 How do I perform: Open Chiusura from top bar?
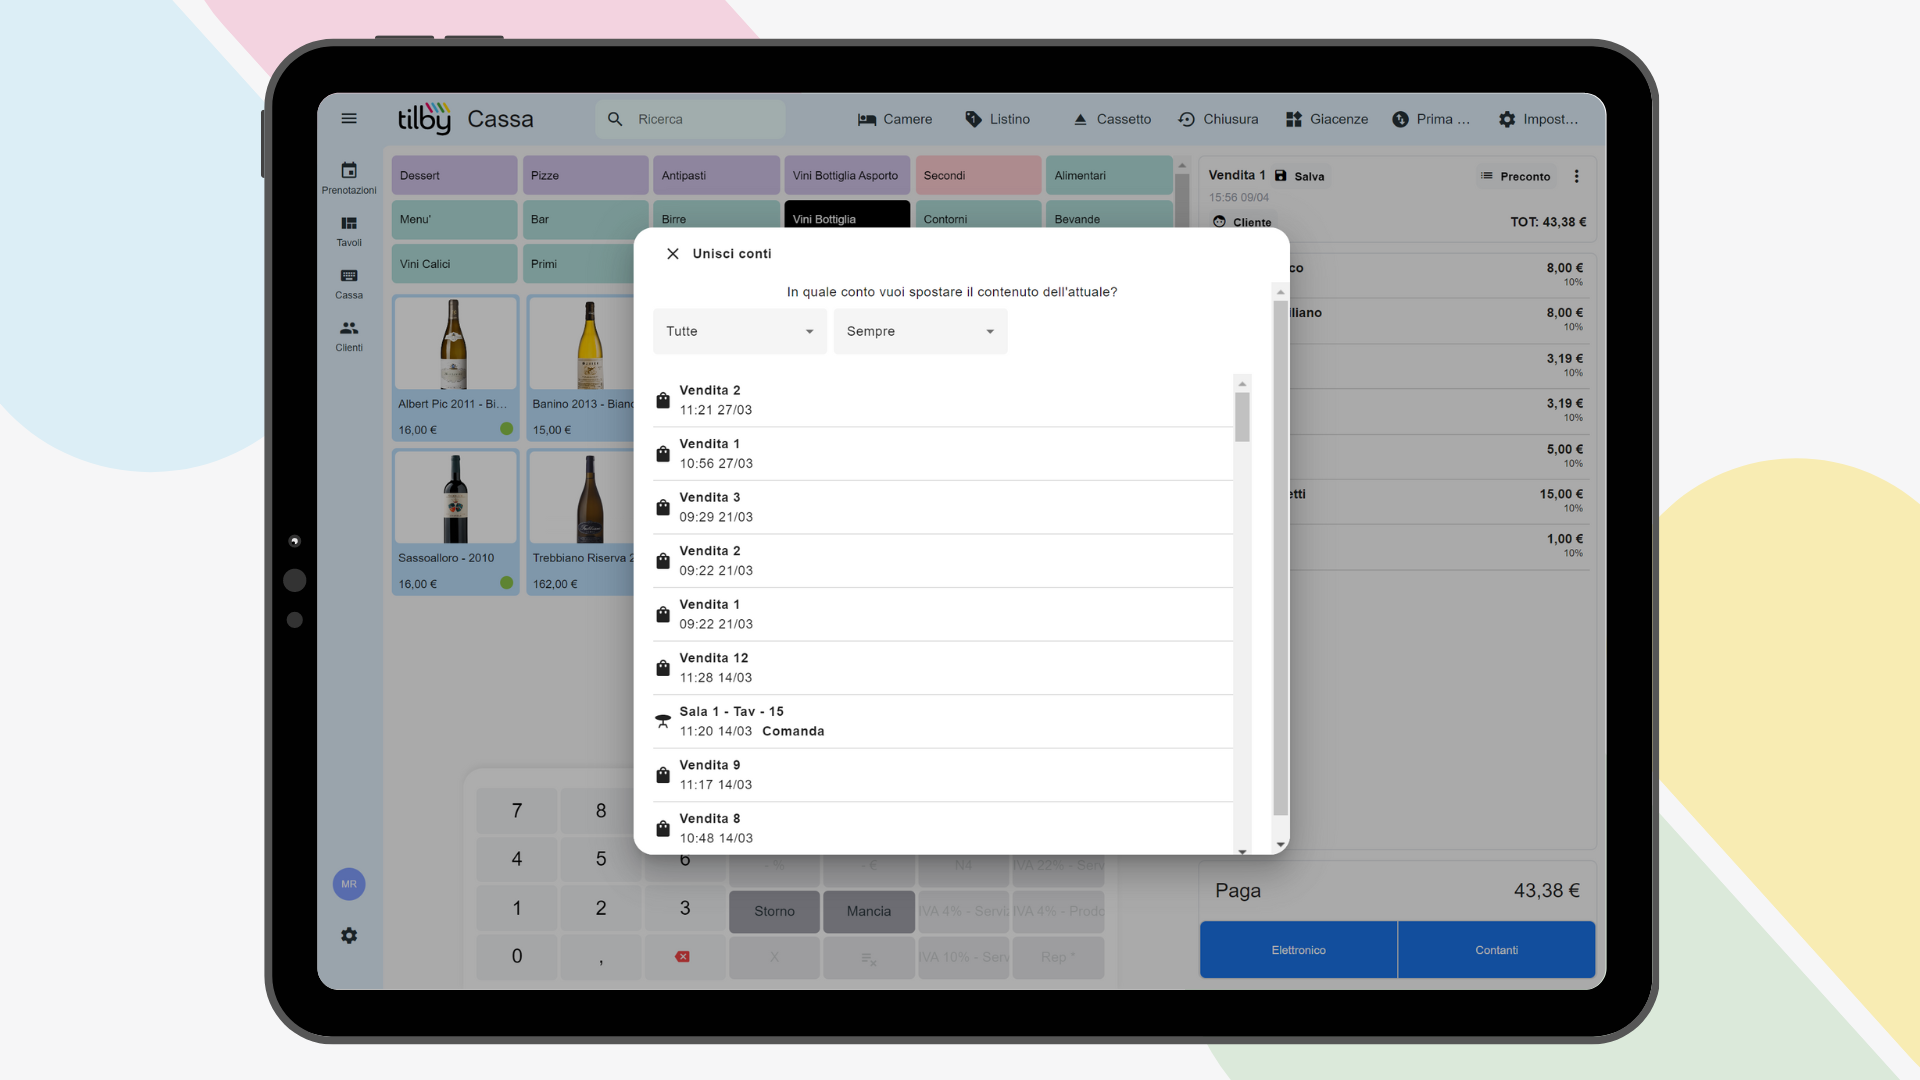point(1218,119)
